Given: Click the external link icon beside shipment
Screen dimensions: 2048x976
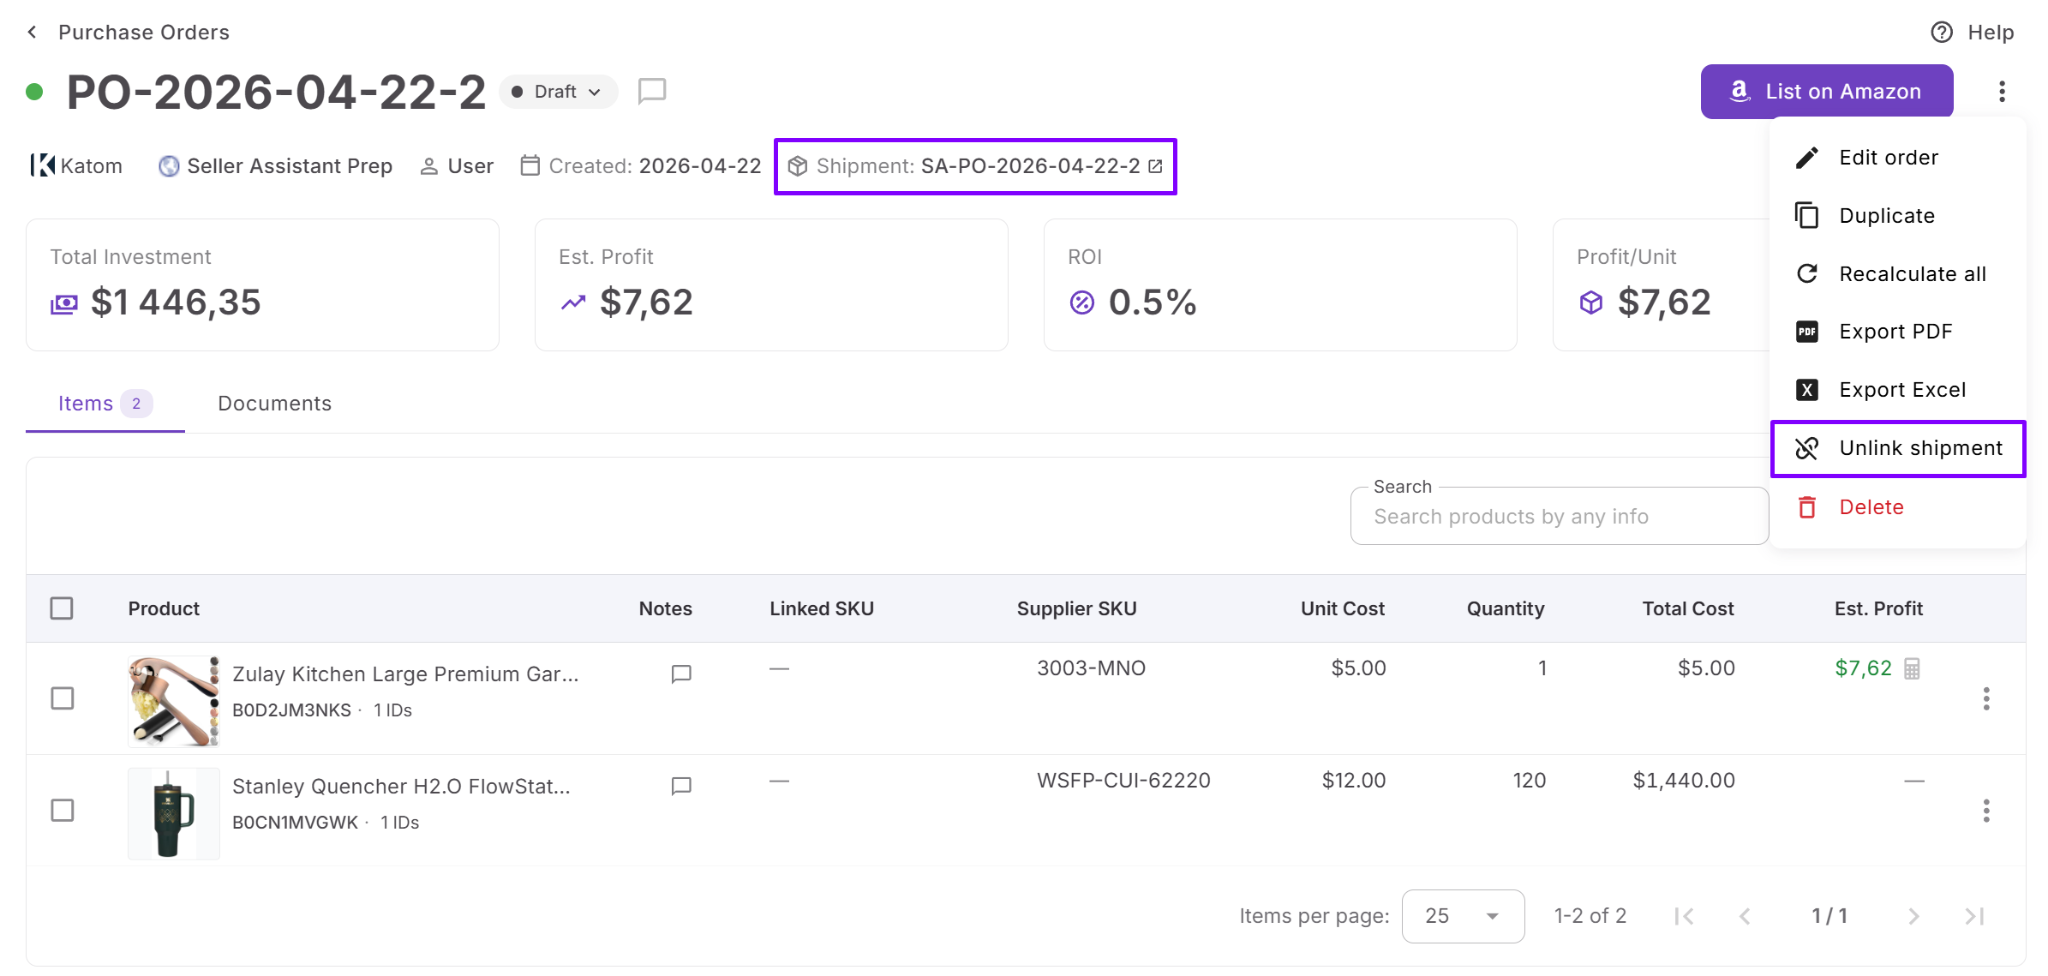Looking at the screenshot, I should click(x=1155, y=166).
